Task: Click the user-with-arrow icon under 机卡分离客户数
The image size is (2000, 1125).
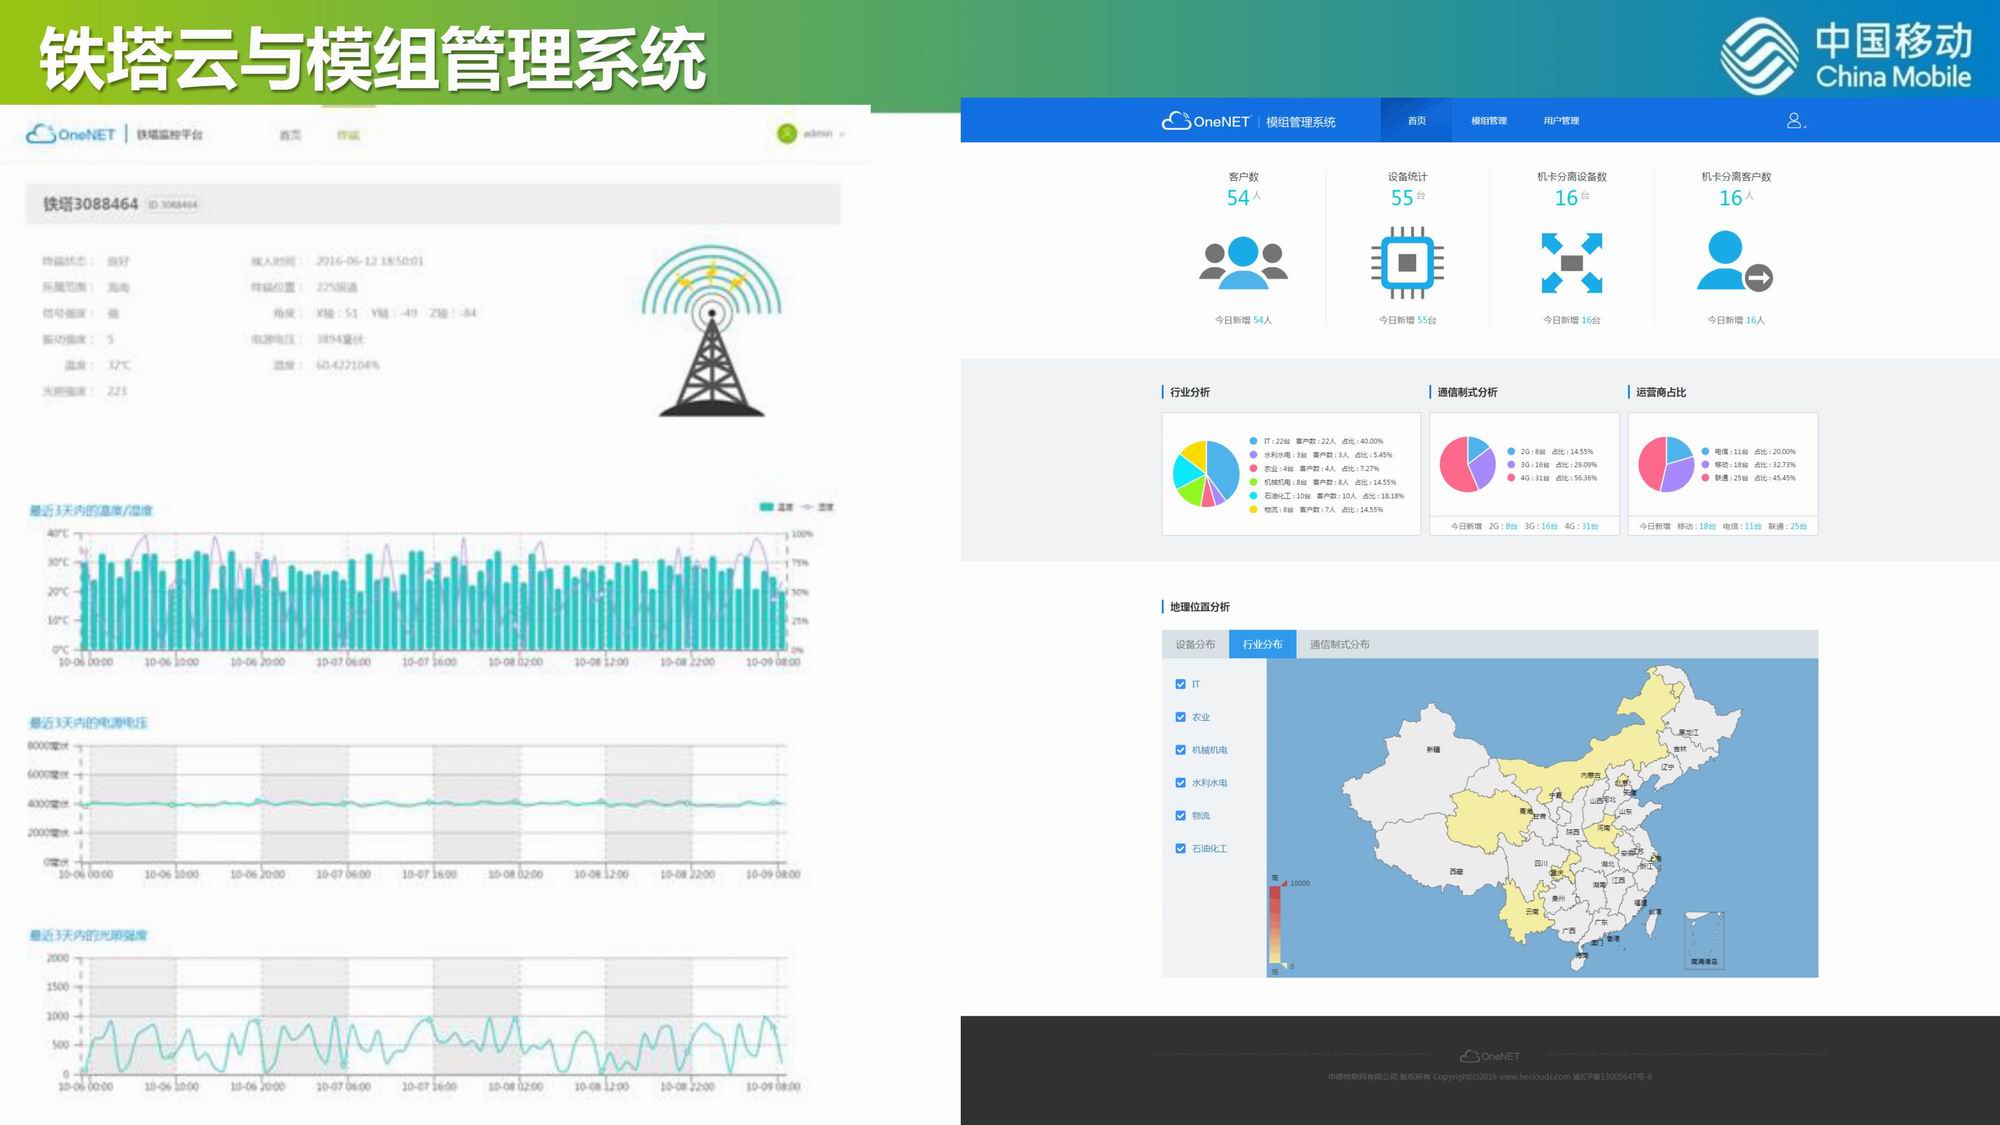Action: (1734, 263)
